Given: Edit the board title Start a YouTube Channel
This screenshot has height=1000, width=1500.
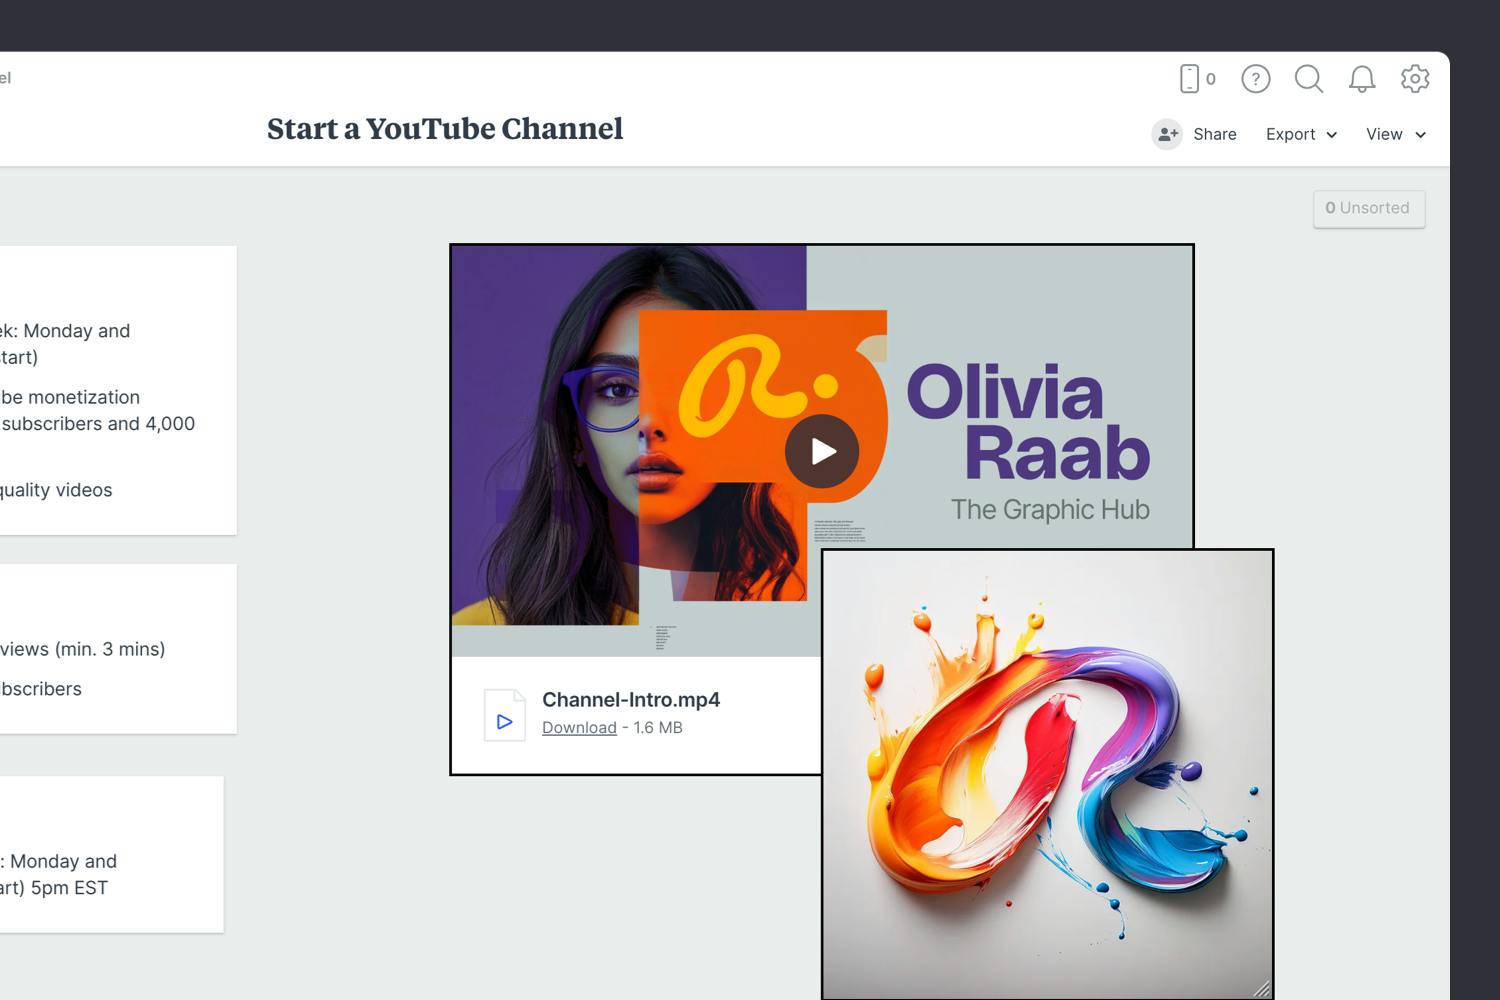Looking at the screenshot, I should coord(445,129).
